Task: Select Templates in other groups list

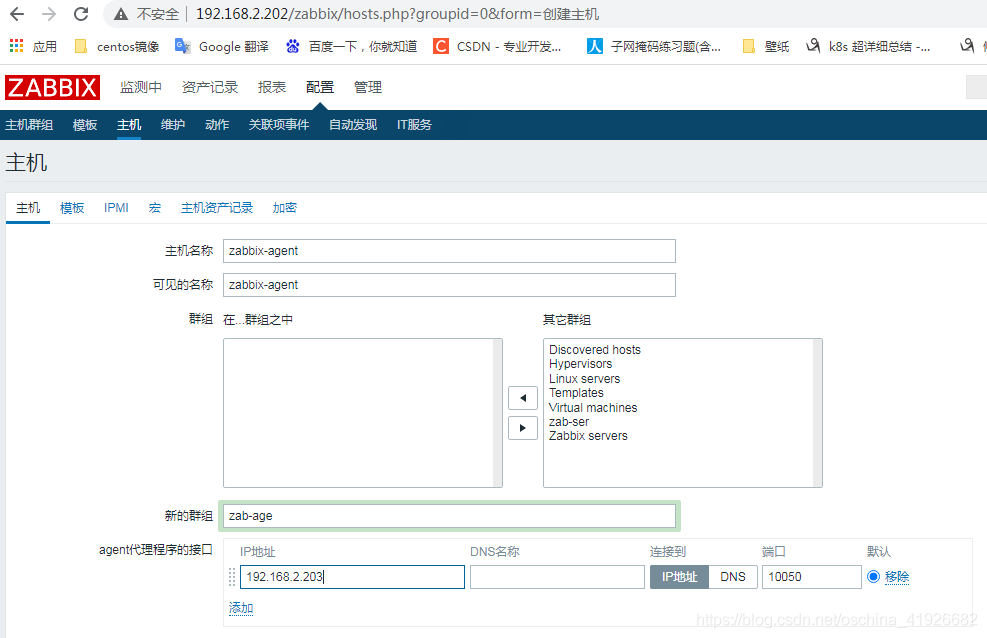Action: [576, 393]
